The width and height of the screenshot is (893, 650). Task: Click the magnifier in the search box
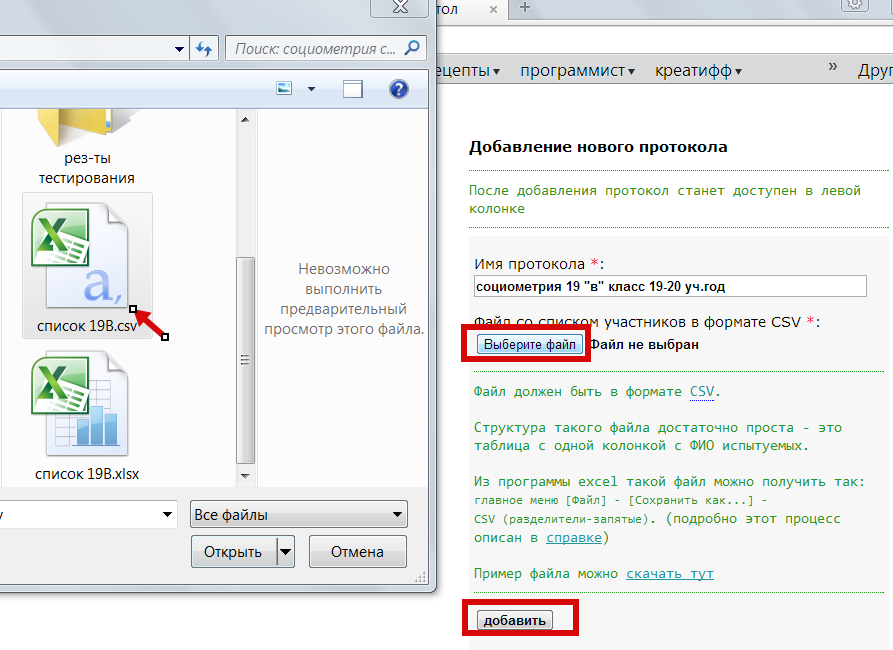point(411,47)
